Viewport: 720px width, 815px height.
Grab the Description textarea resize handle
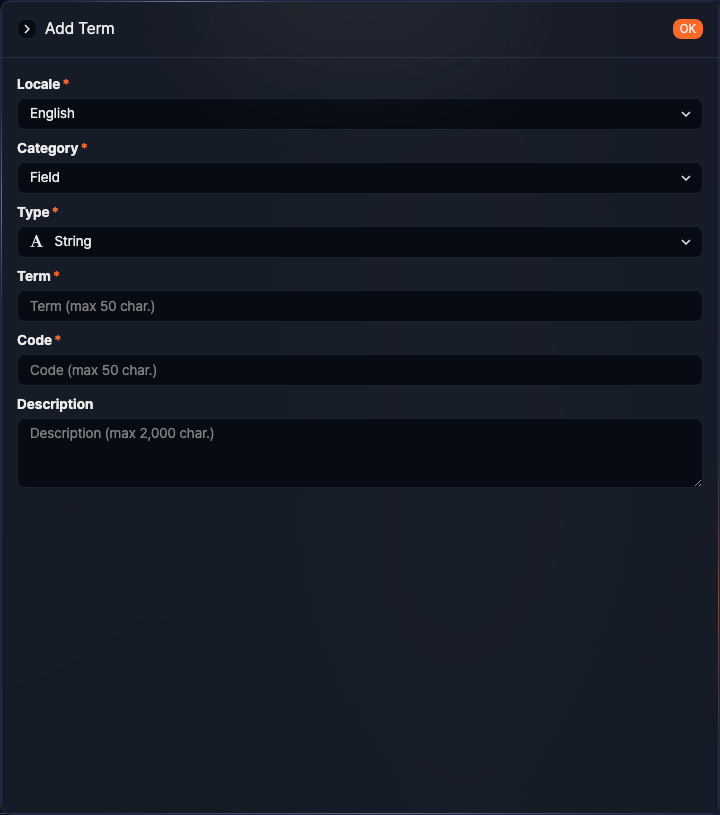697,482
